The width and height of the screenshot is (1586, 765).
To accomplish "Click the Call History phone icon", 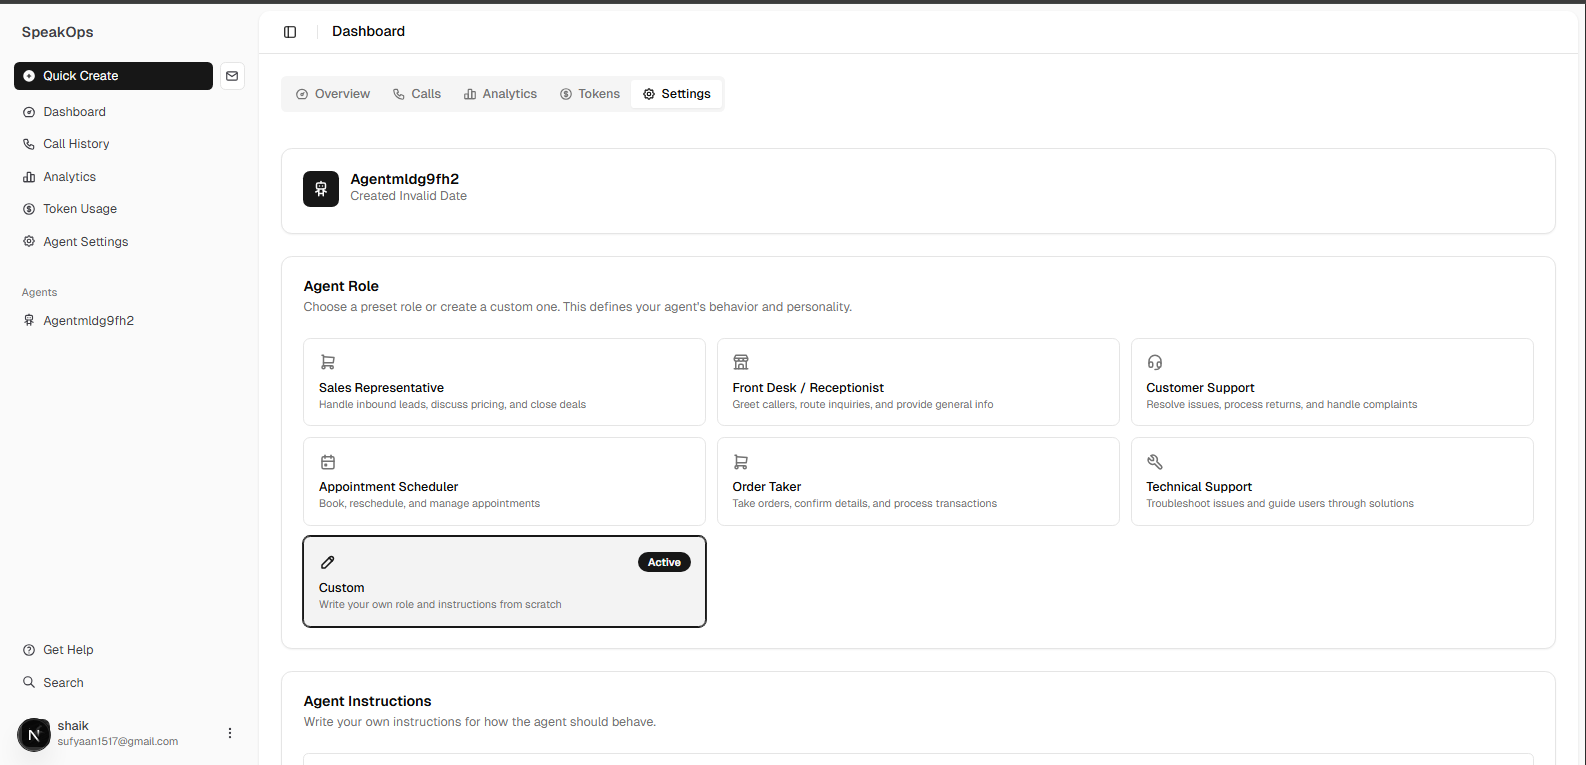I will 29,144.
